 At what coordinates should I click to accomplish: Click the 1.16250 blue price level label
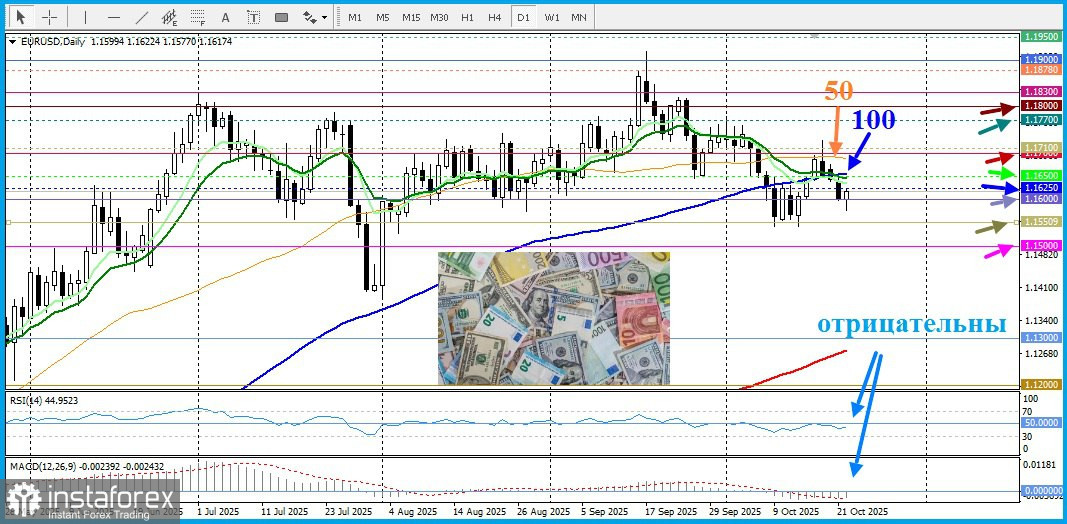pos(1041,188)
